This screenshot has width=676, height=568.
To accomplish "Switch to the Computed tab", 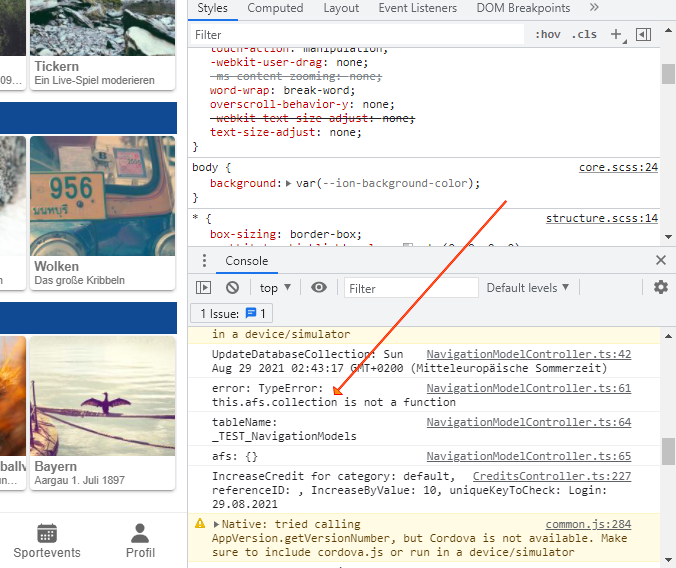I will click(x=275, y=8).
